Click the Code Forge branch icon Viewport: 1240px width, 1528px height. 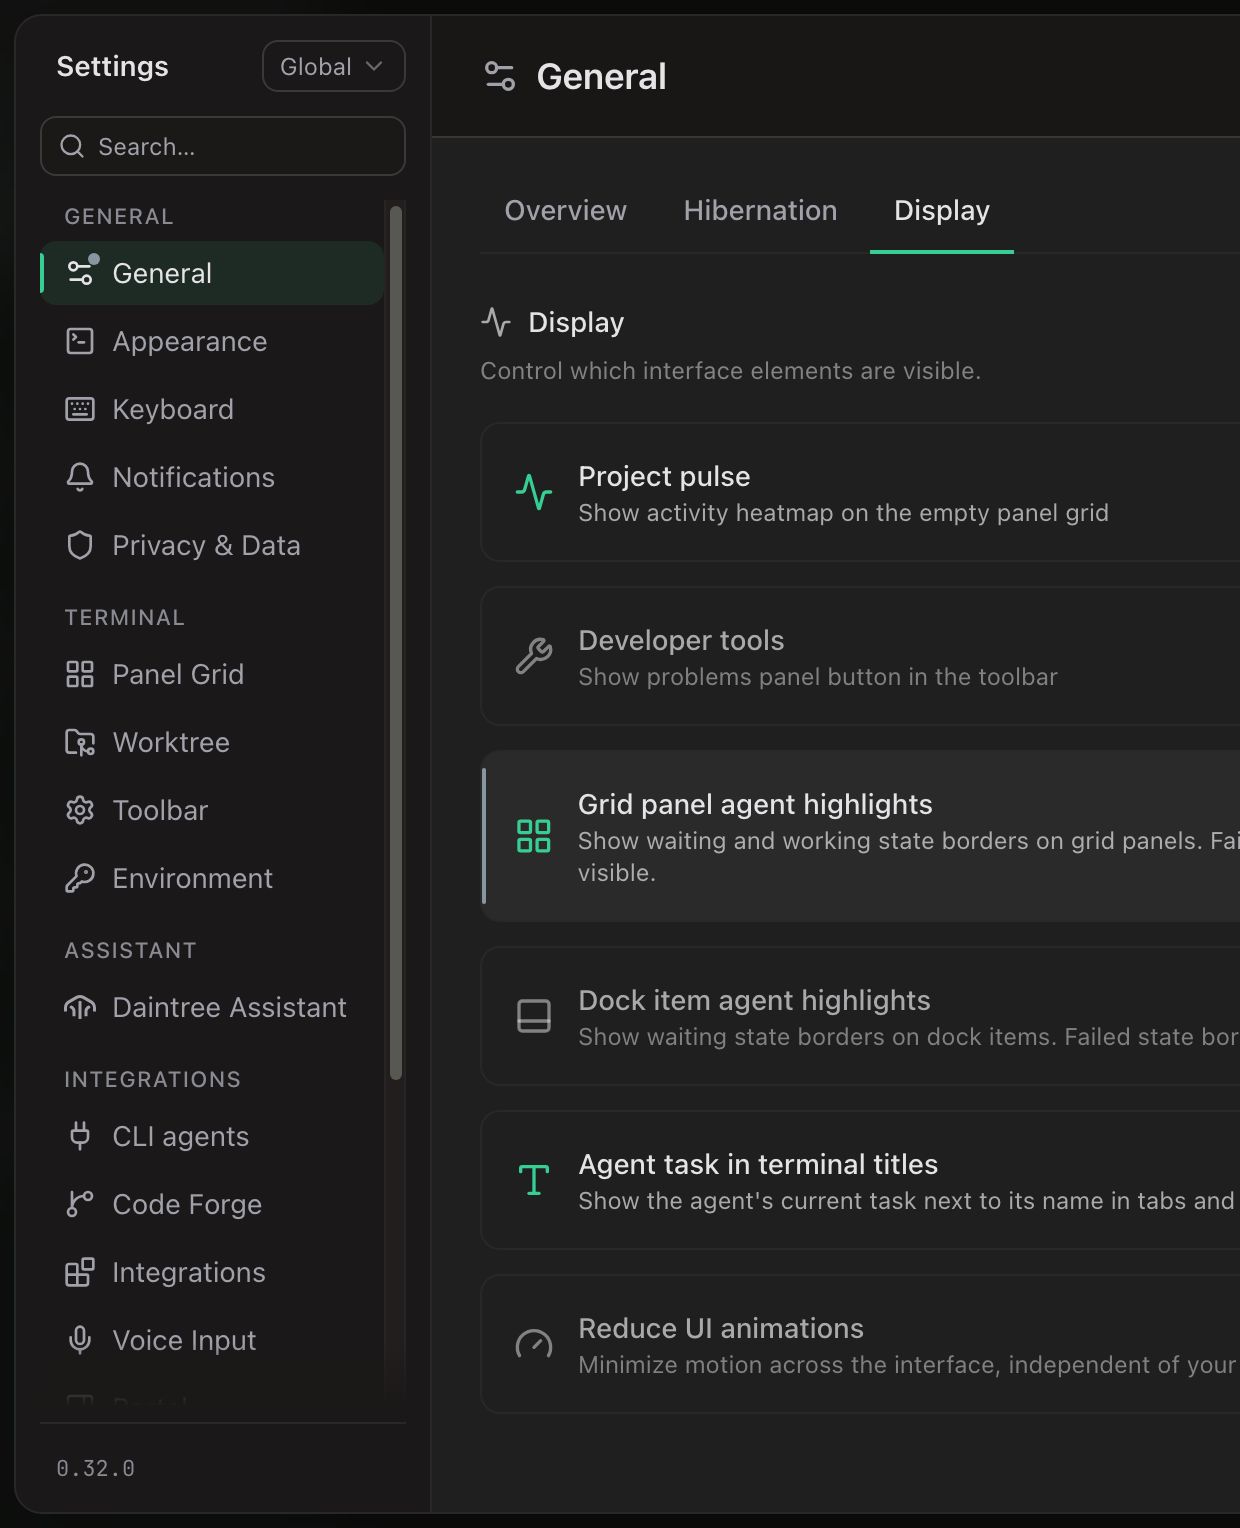coord(80,1204)
